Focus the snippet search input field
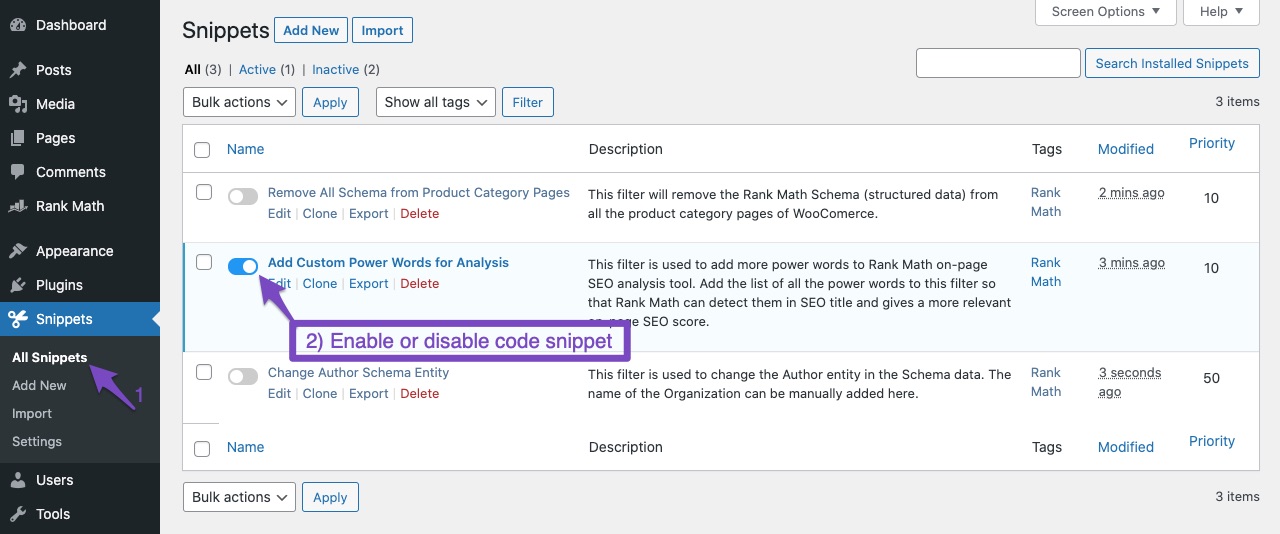 [998, 63]
